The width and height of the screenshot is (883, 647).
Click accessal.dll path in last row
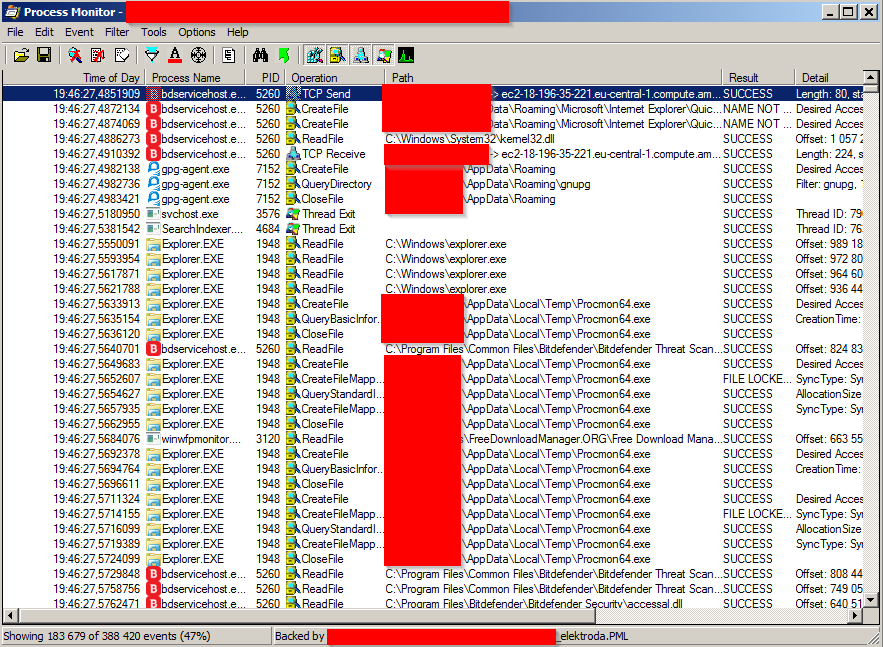[533, 604]
